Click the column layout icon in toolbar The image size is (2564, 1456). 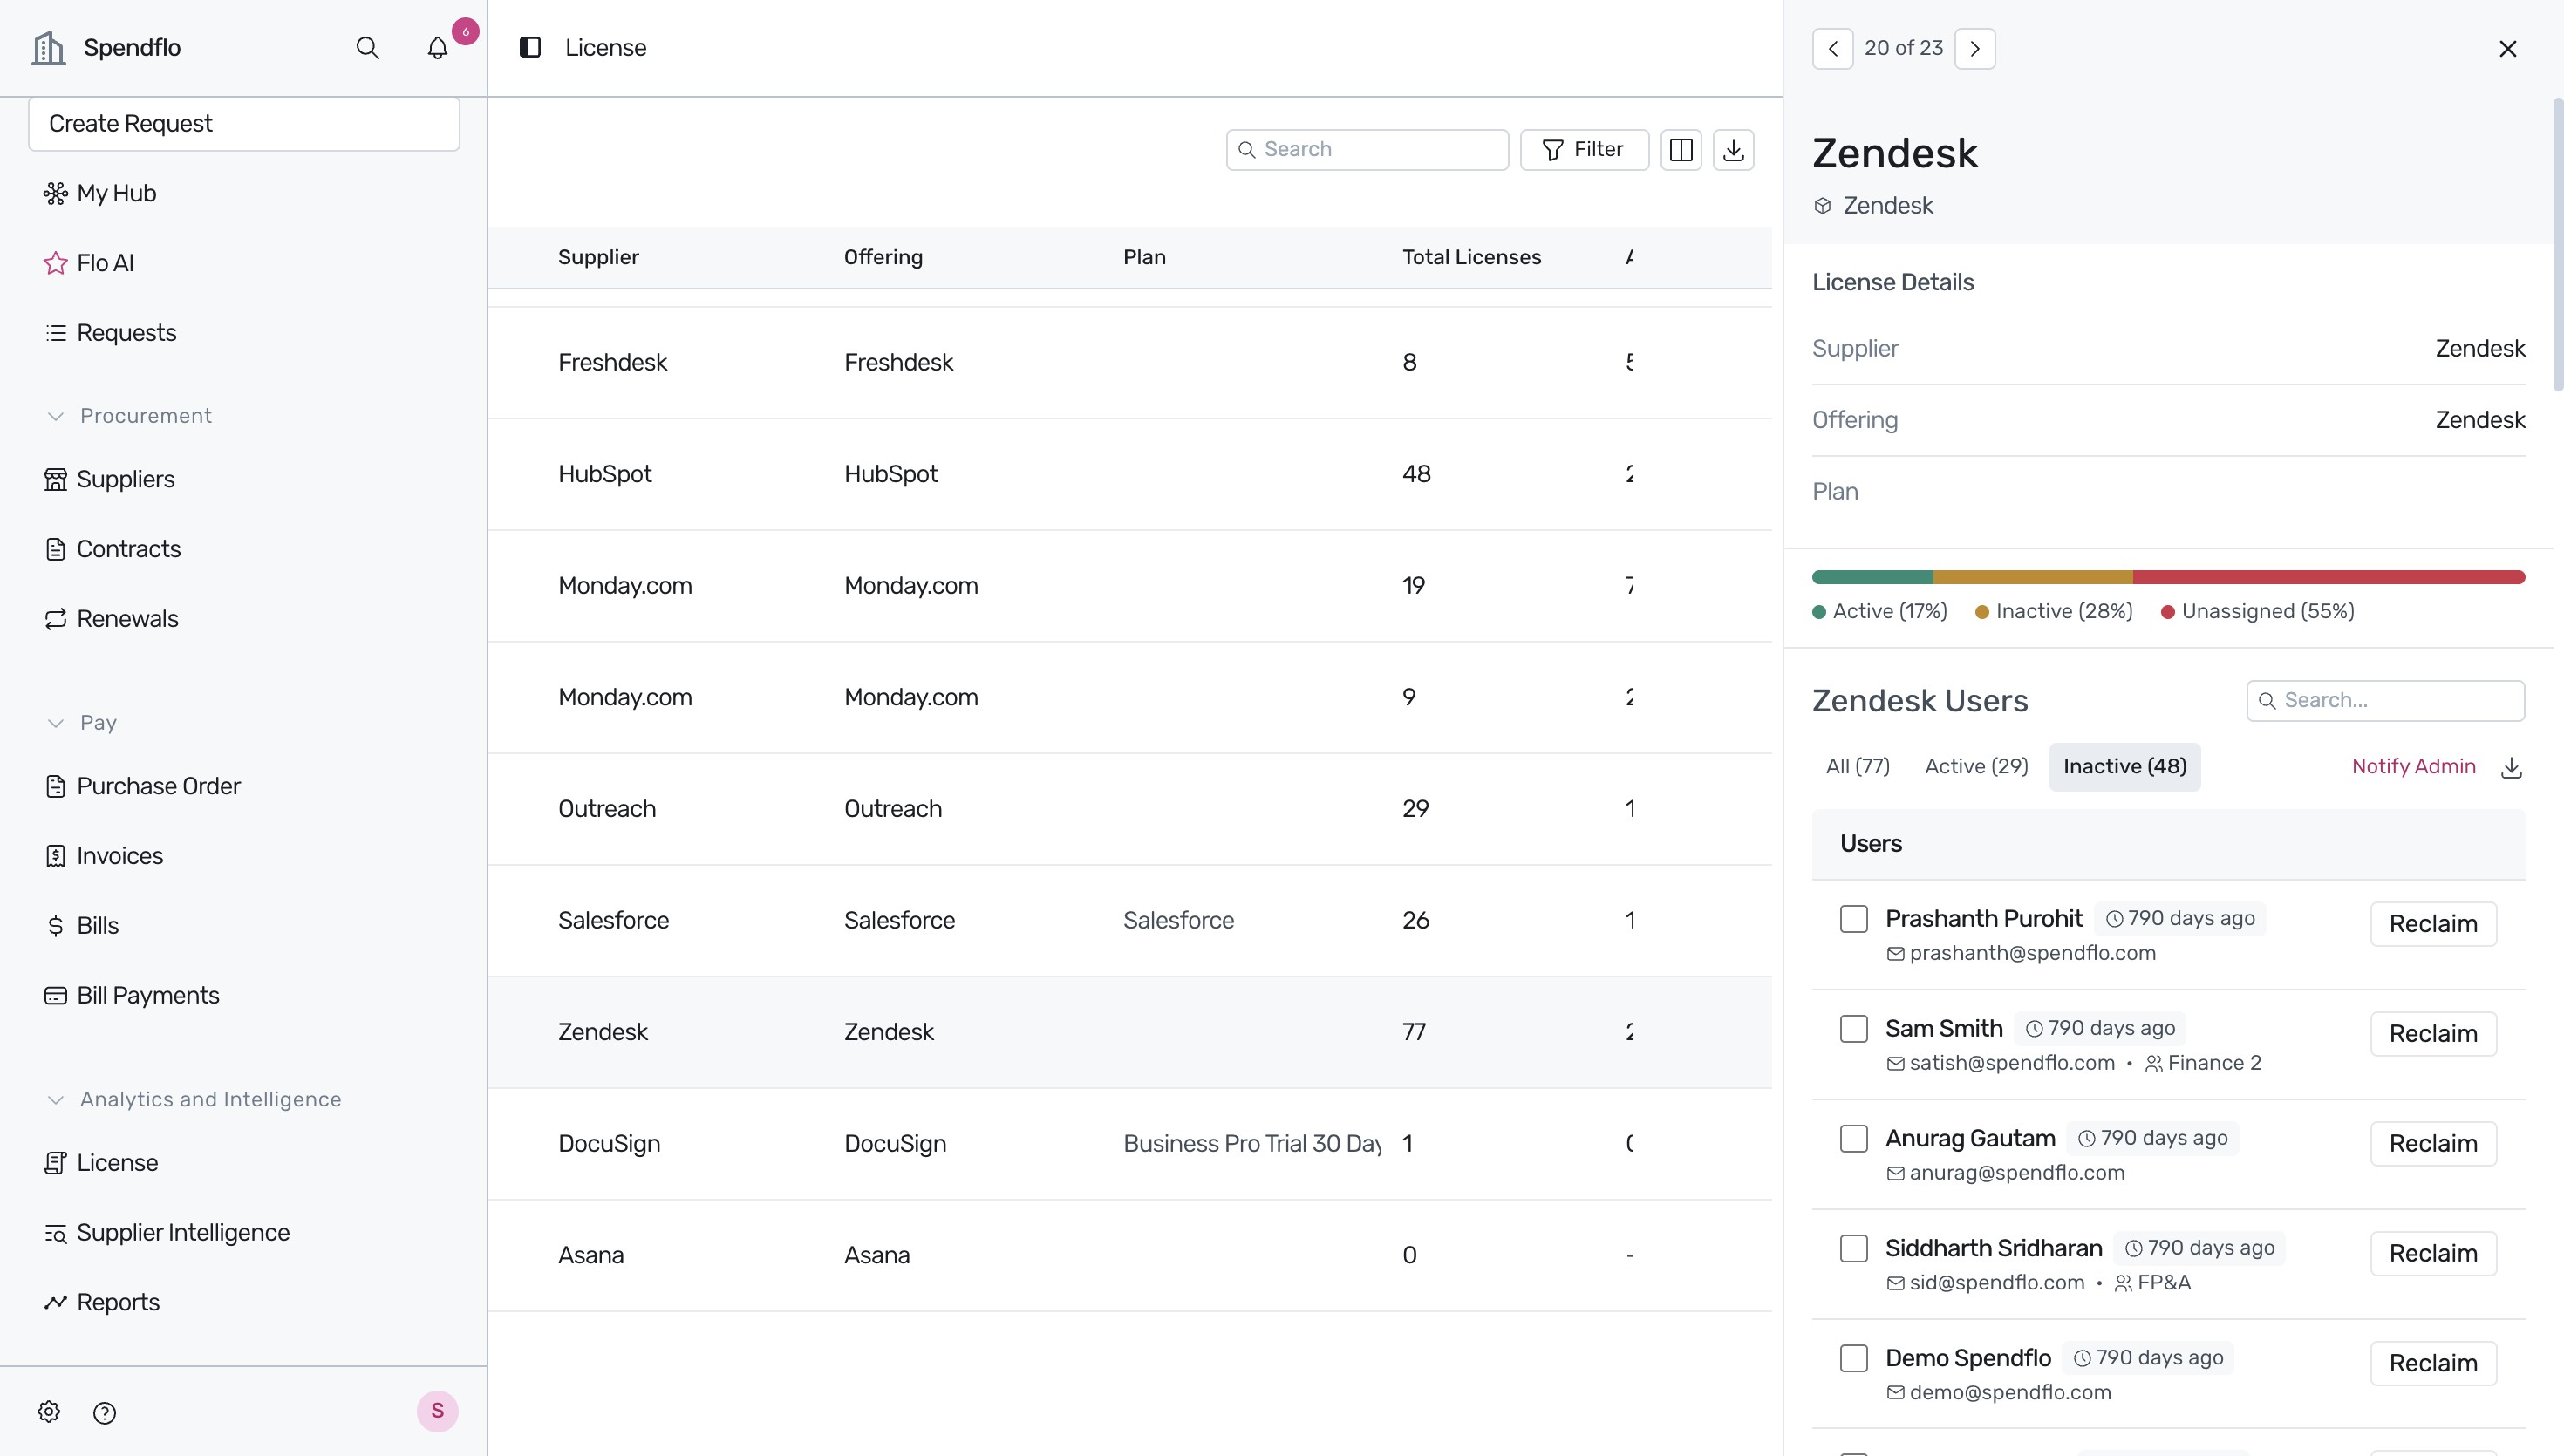(x=1681, y=150)
